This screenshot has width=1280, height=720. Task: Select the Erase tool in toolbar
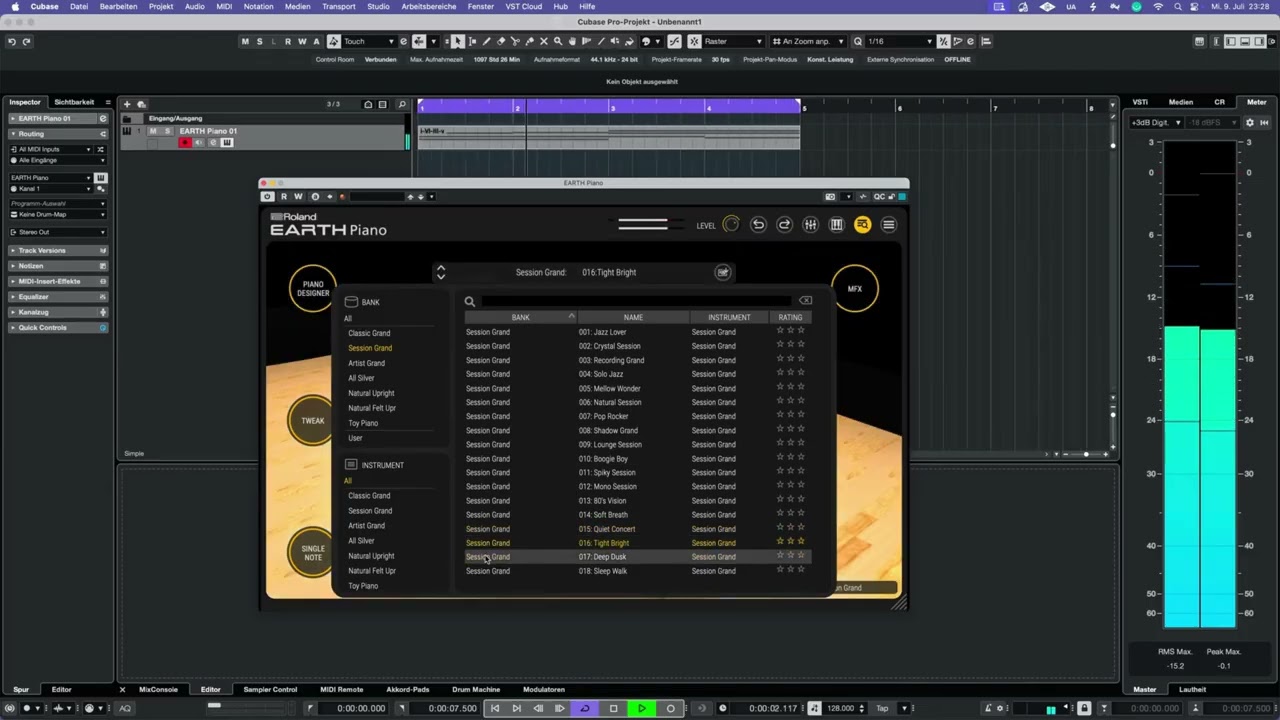coord(501,41)
